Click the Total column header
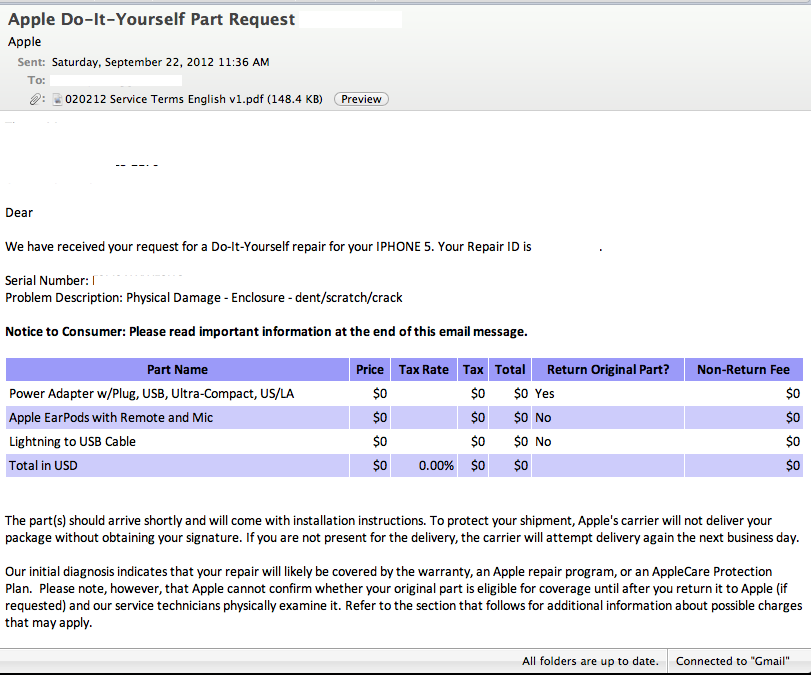 [510, 369]
